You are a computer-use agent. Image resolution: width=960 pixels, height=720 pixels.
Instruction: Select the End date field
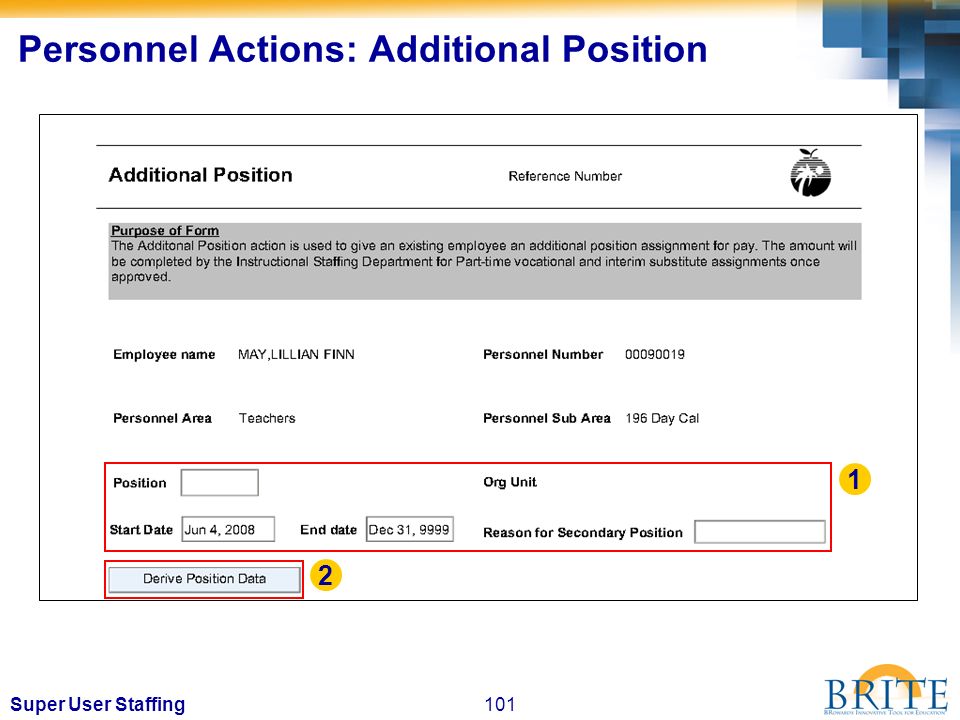410,530
